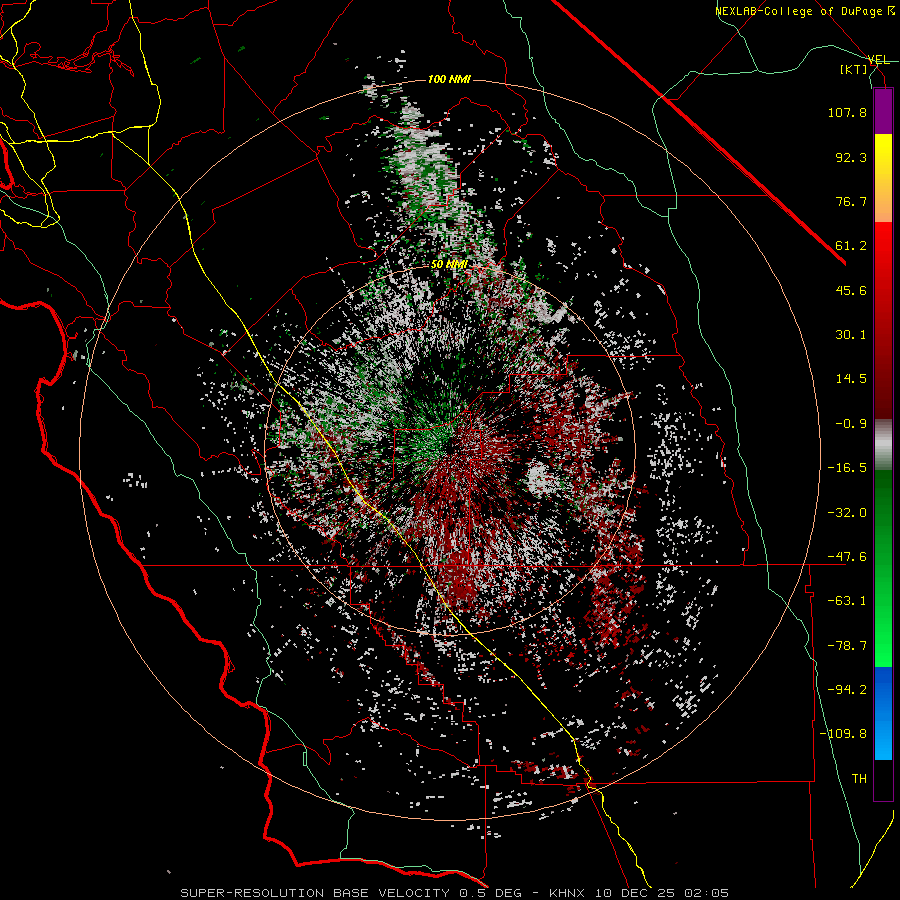Select the -63.1 scale value
The width and height of the screenshot is (900, 900).
[x=847, y=601]
